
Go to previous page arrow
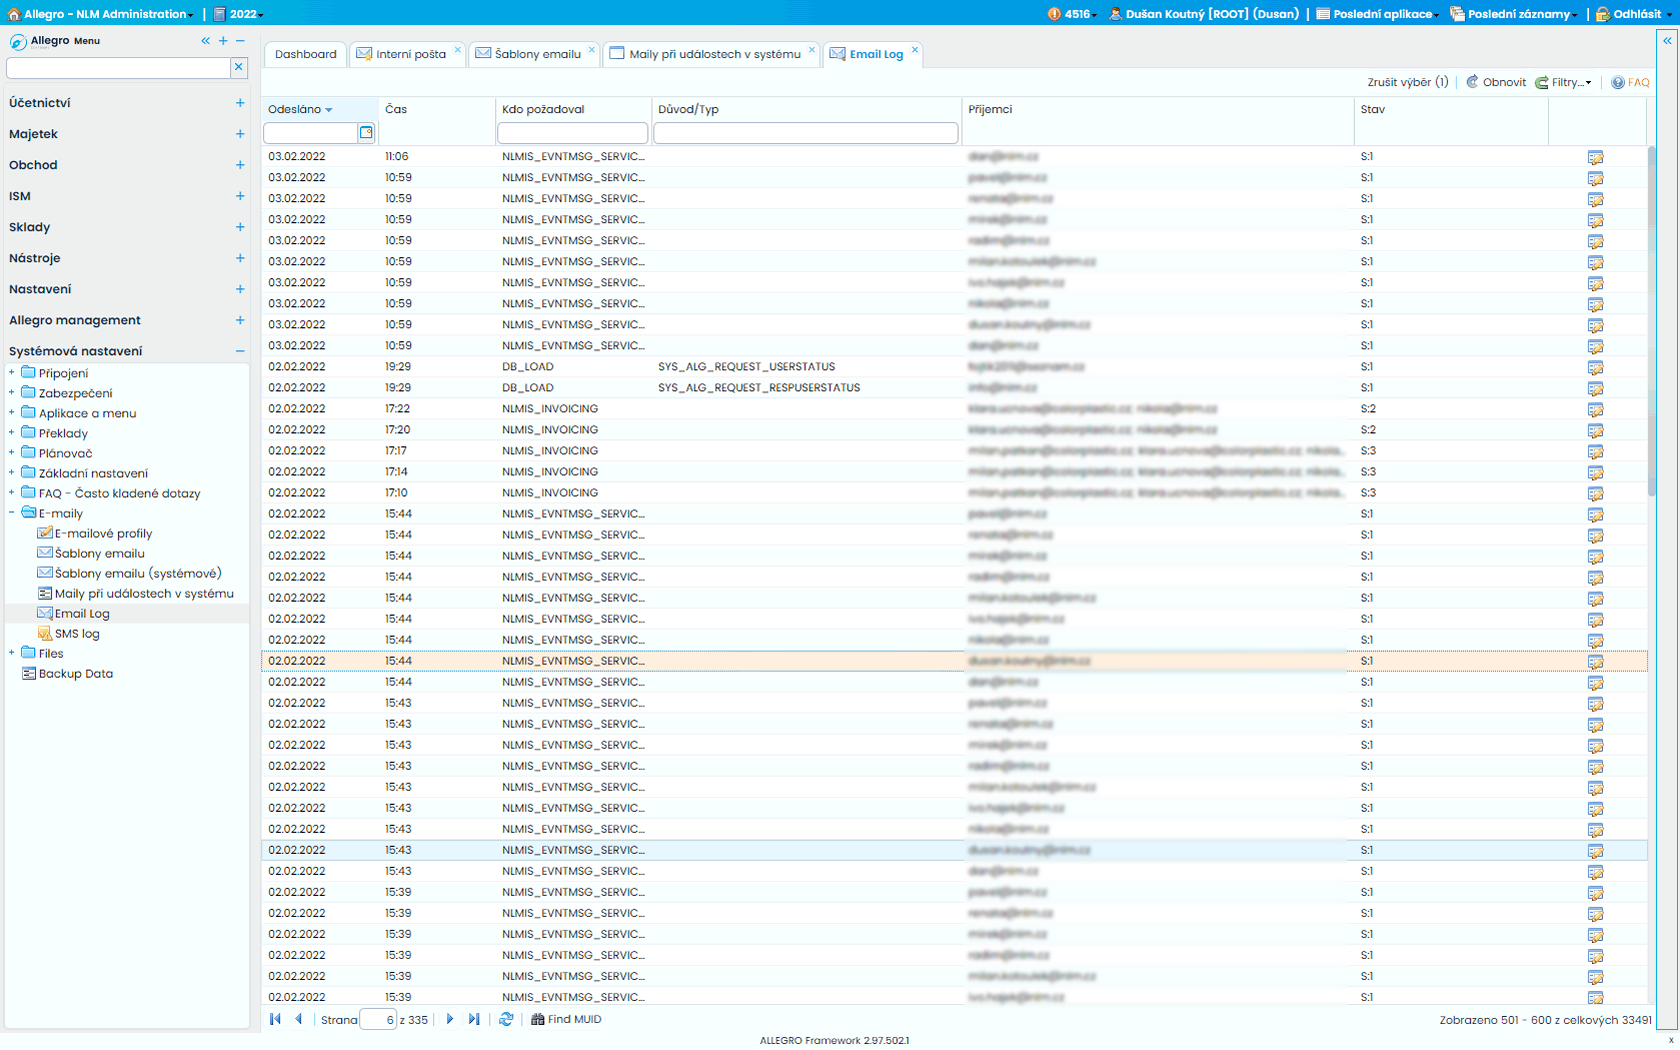pos(298,1019)
